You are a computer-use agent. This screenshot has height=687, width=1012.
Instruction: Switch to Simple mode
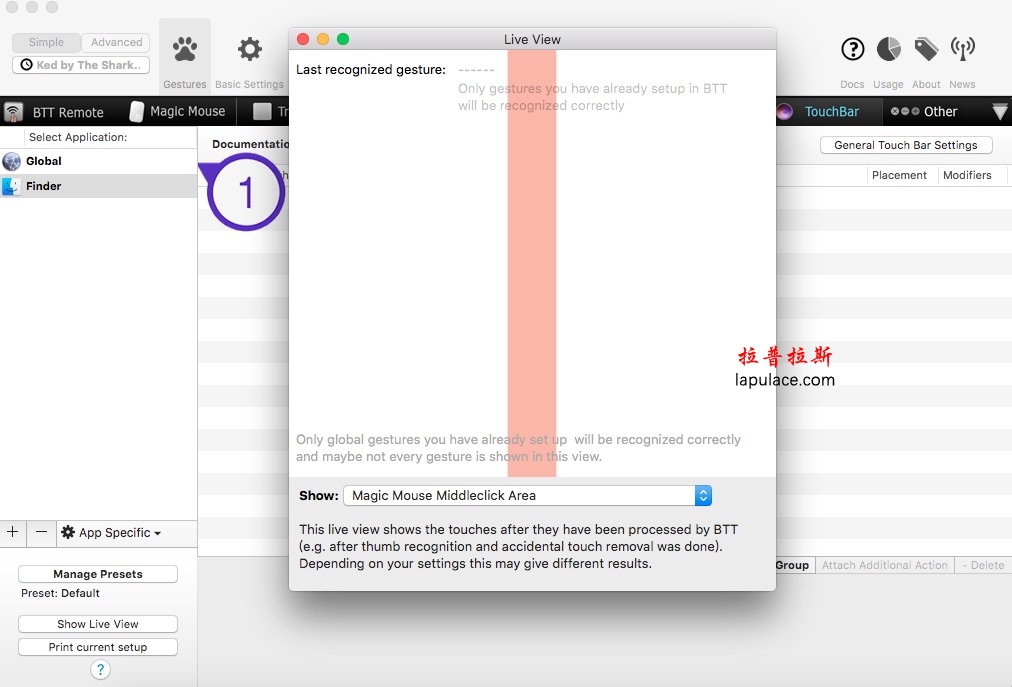click(x=46, y=43)
